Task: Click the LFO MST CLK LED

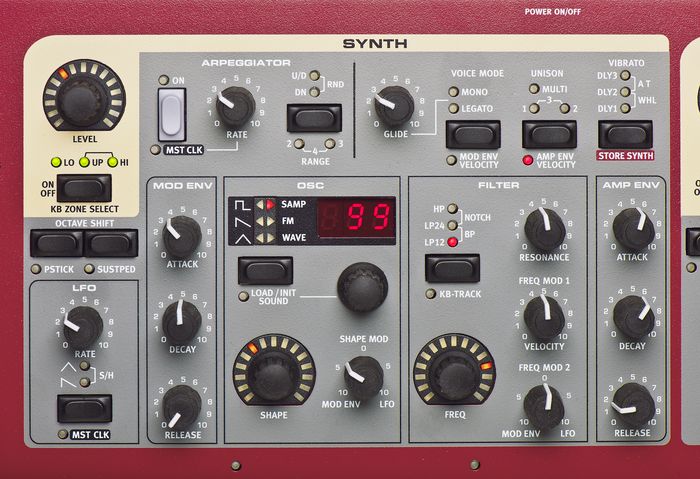Action: pyautogui.click(x=62, y=434)
